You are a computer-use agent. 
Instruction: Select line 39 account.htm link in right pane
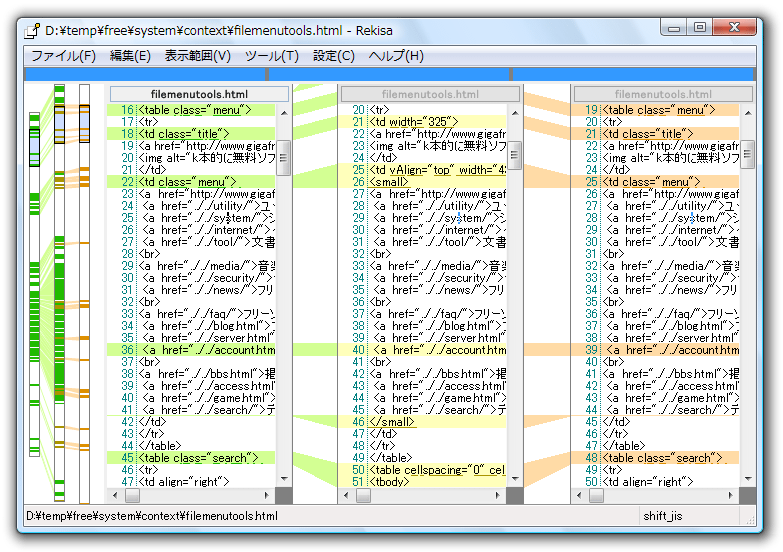pyautogui.click(x=655, y=350)
